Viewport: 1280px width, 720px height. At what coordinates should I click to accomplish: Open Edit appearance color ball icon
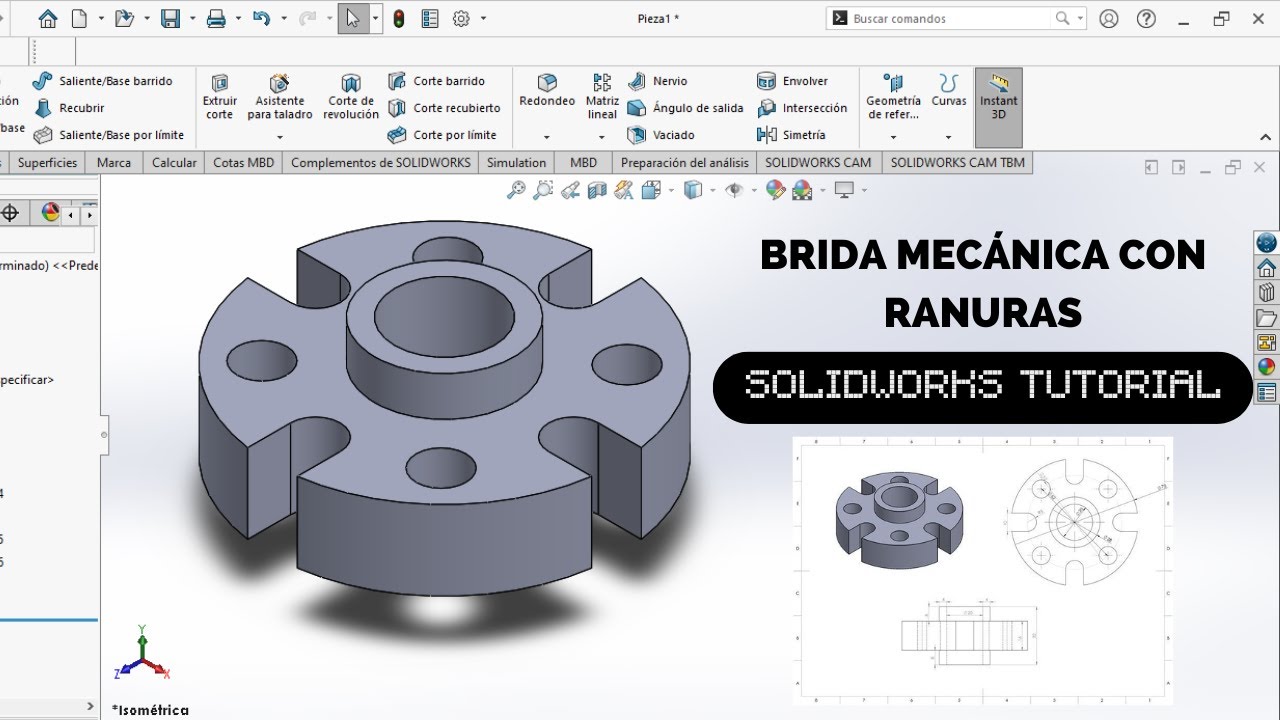coord(774,189)
